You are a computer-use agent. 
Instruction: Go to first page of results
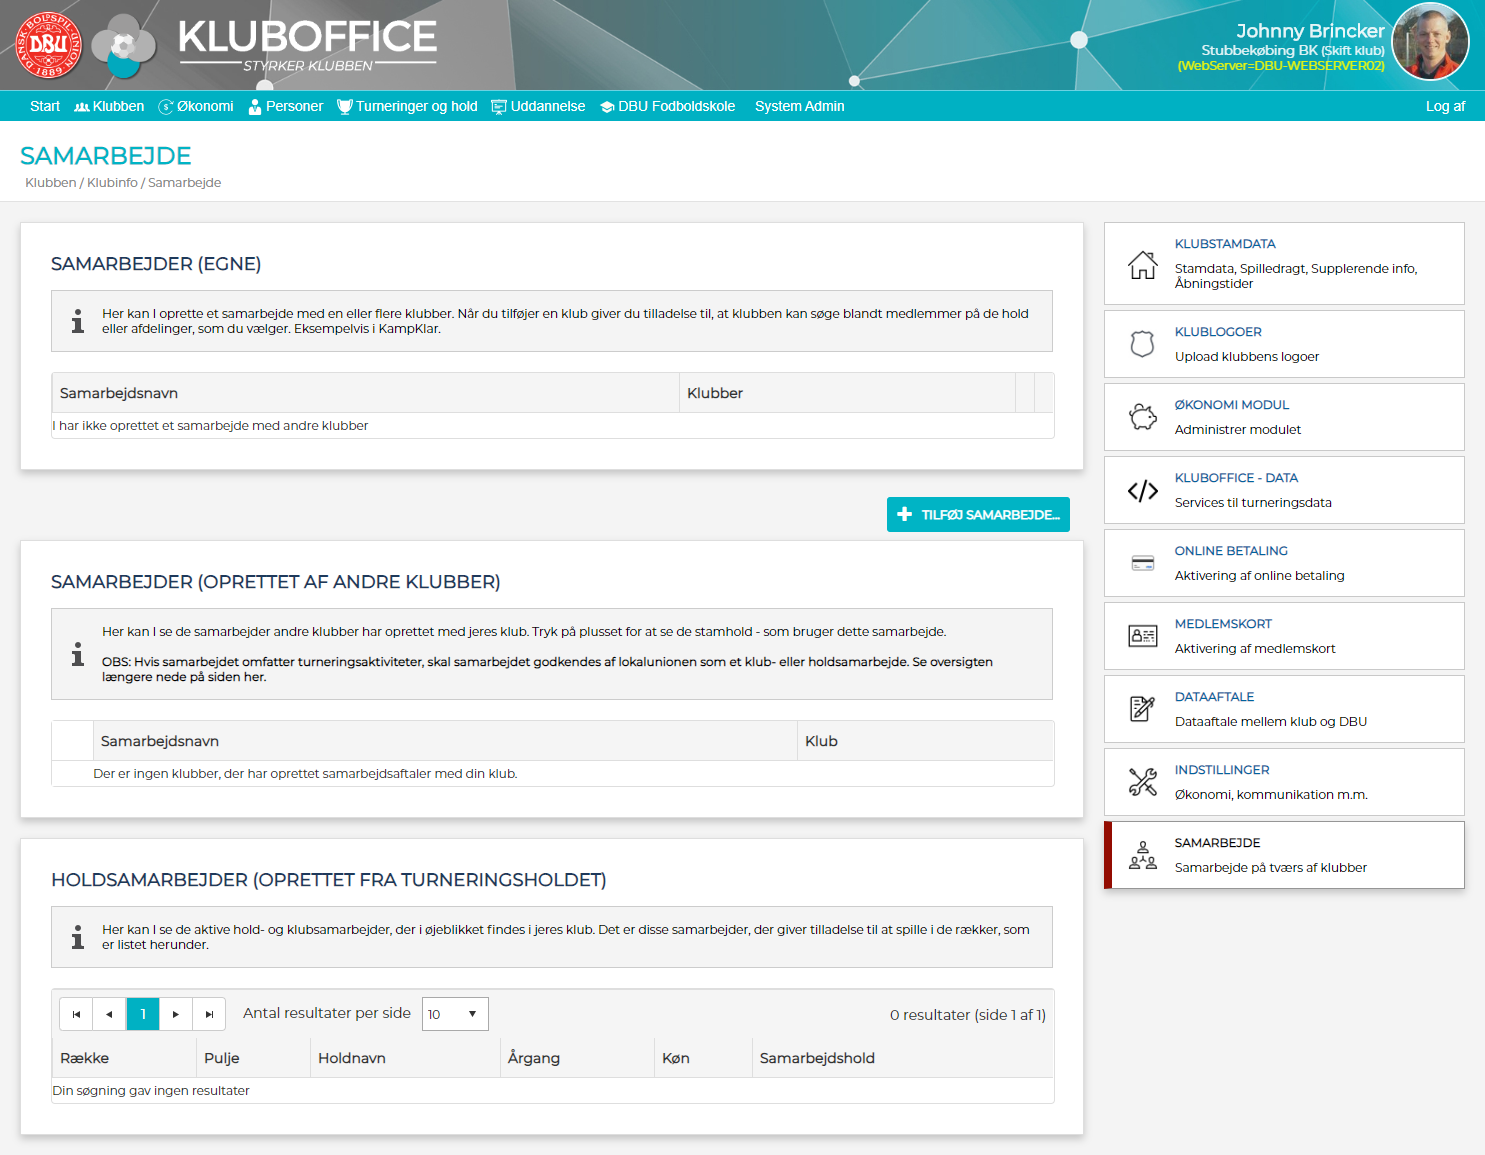point(76,1014)
